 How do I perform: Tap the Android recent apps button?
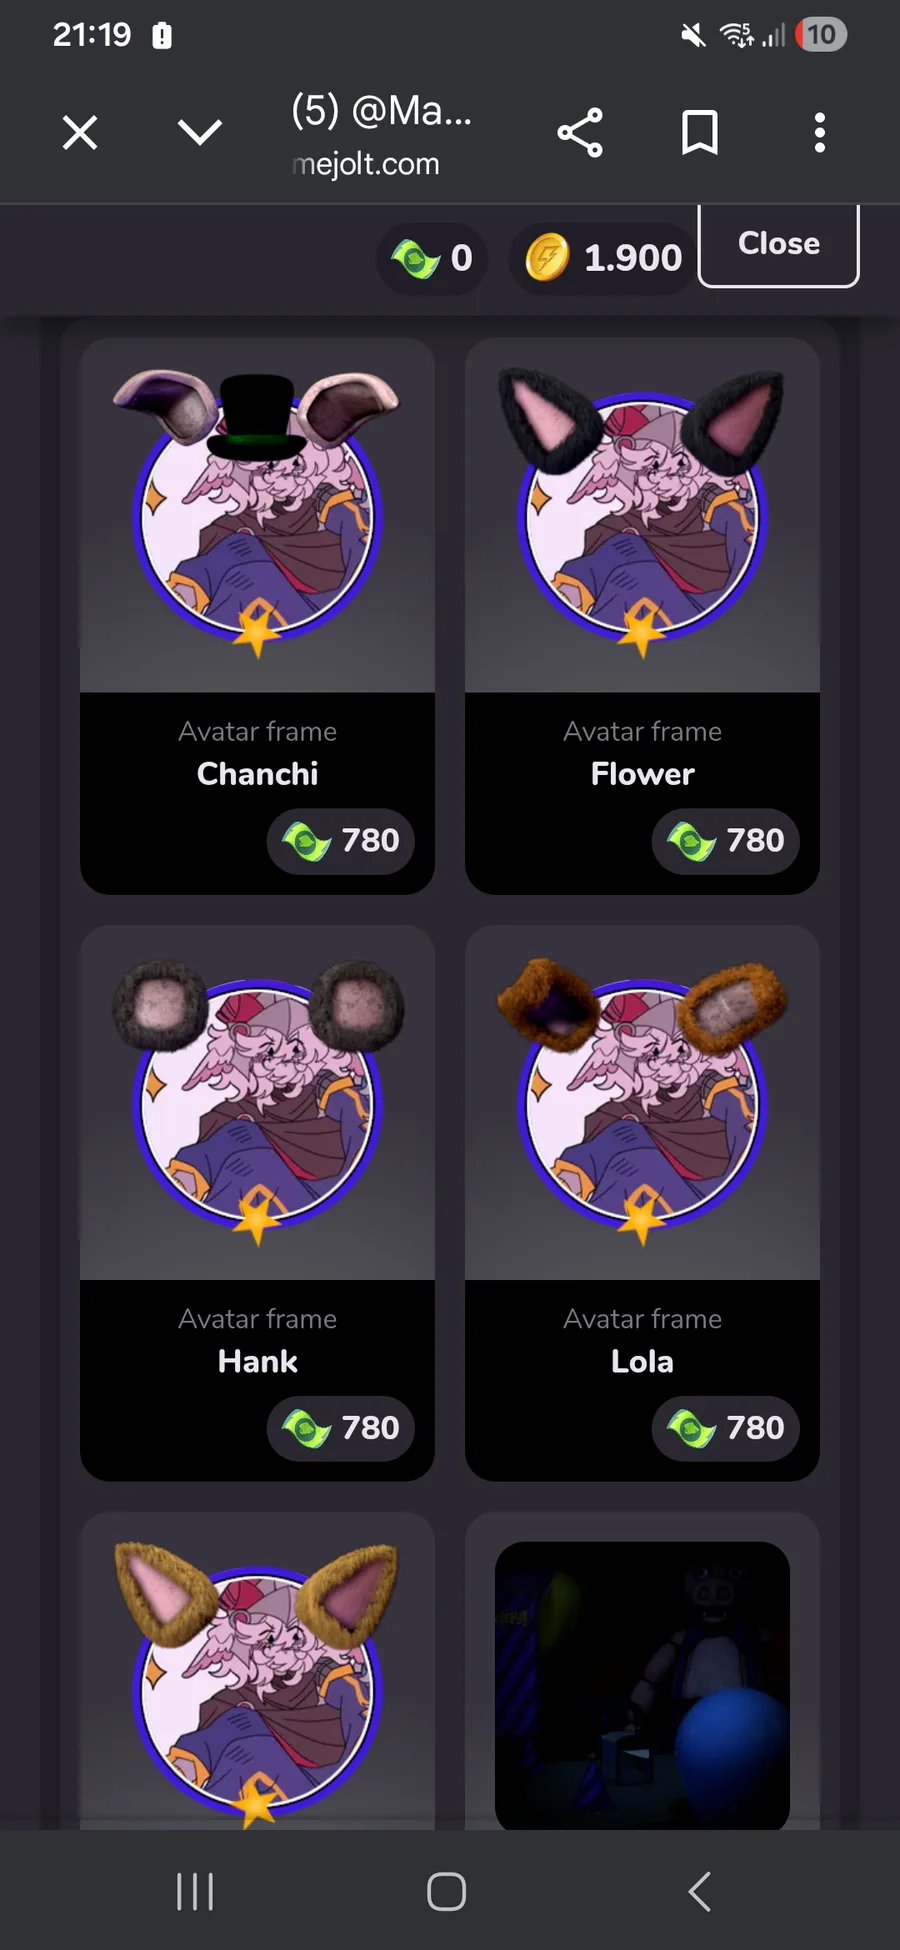click(x=195, y=1891)
